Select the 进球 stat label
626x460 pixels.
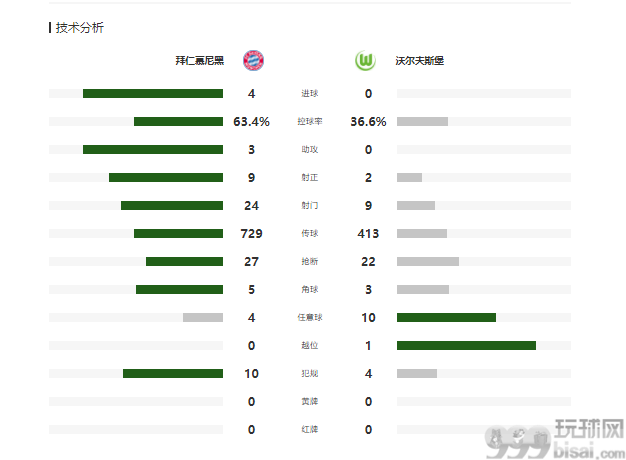tap(310, 93)
